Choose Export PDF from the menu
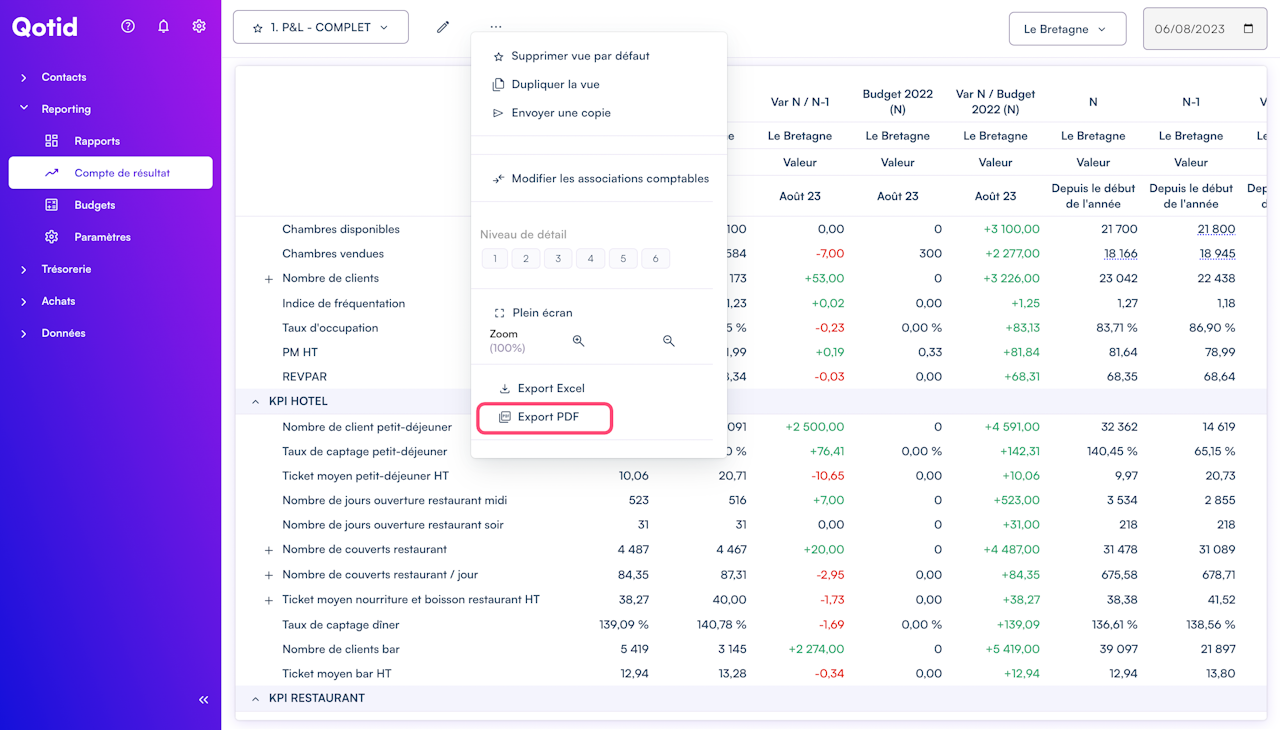This screenshot has width=1280, height=730. click(x=547, y=417)
